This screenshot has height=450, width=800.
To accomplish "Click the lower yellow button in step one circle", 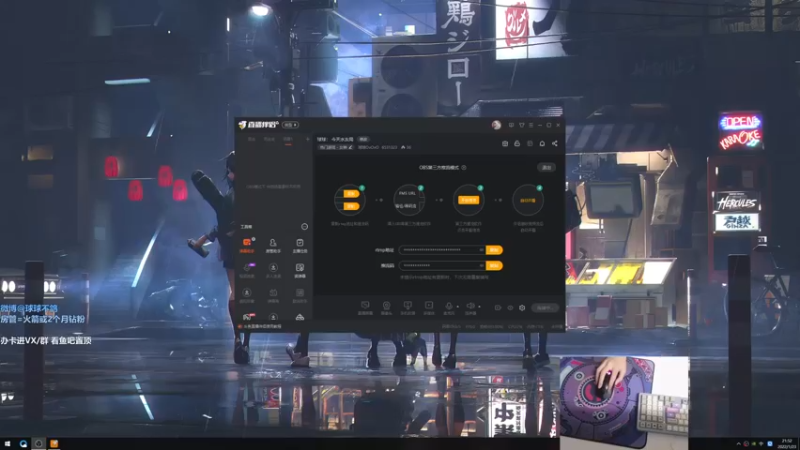I will (x=351, y=206).
